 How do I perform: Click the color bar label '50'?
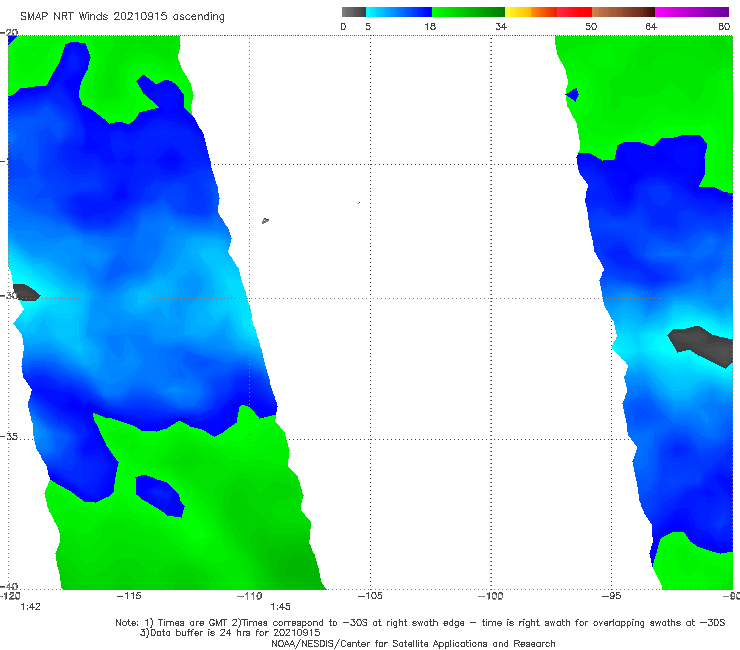click(x=591, y=26)
